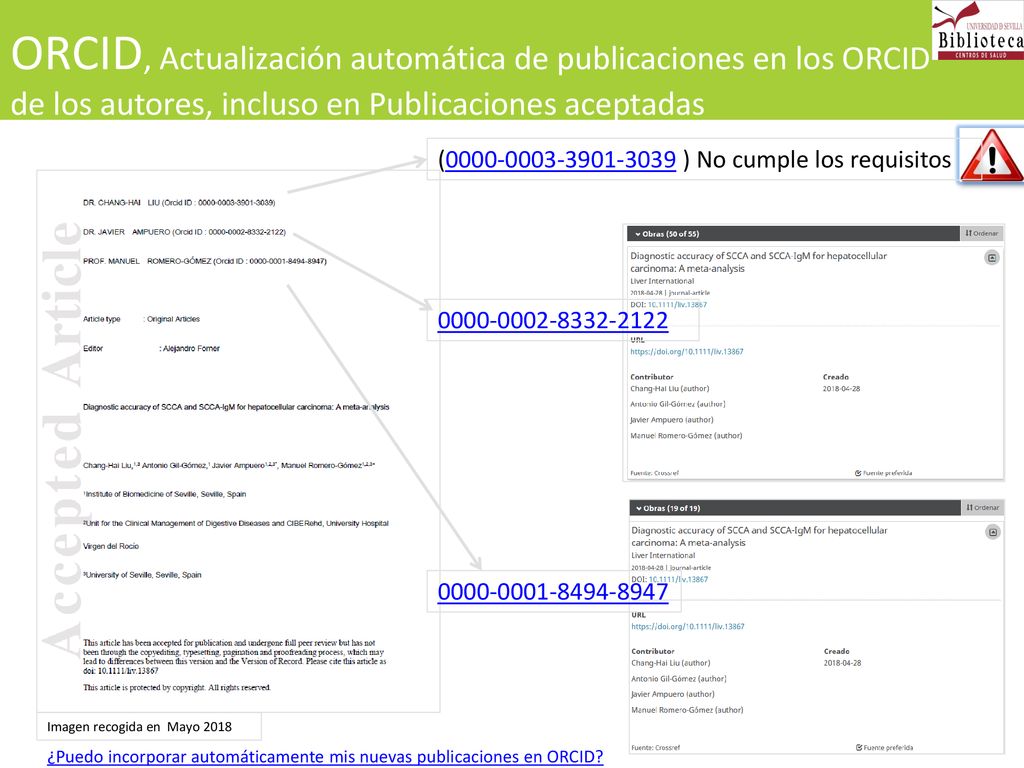Click Creado date 2018-04-28 in Obras (50 of 55) panel

[841, 389]
